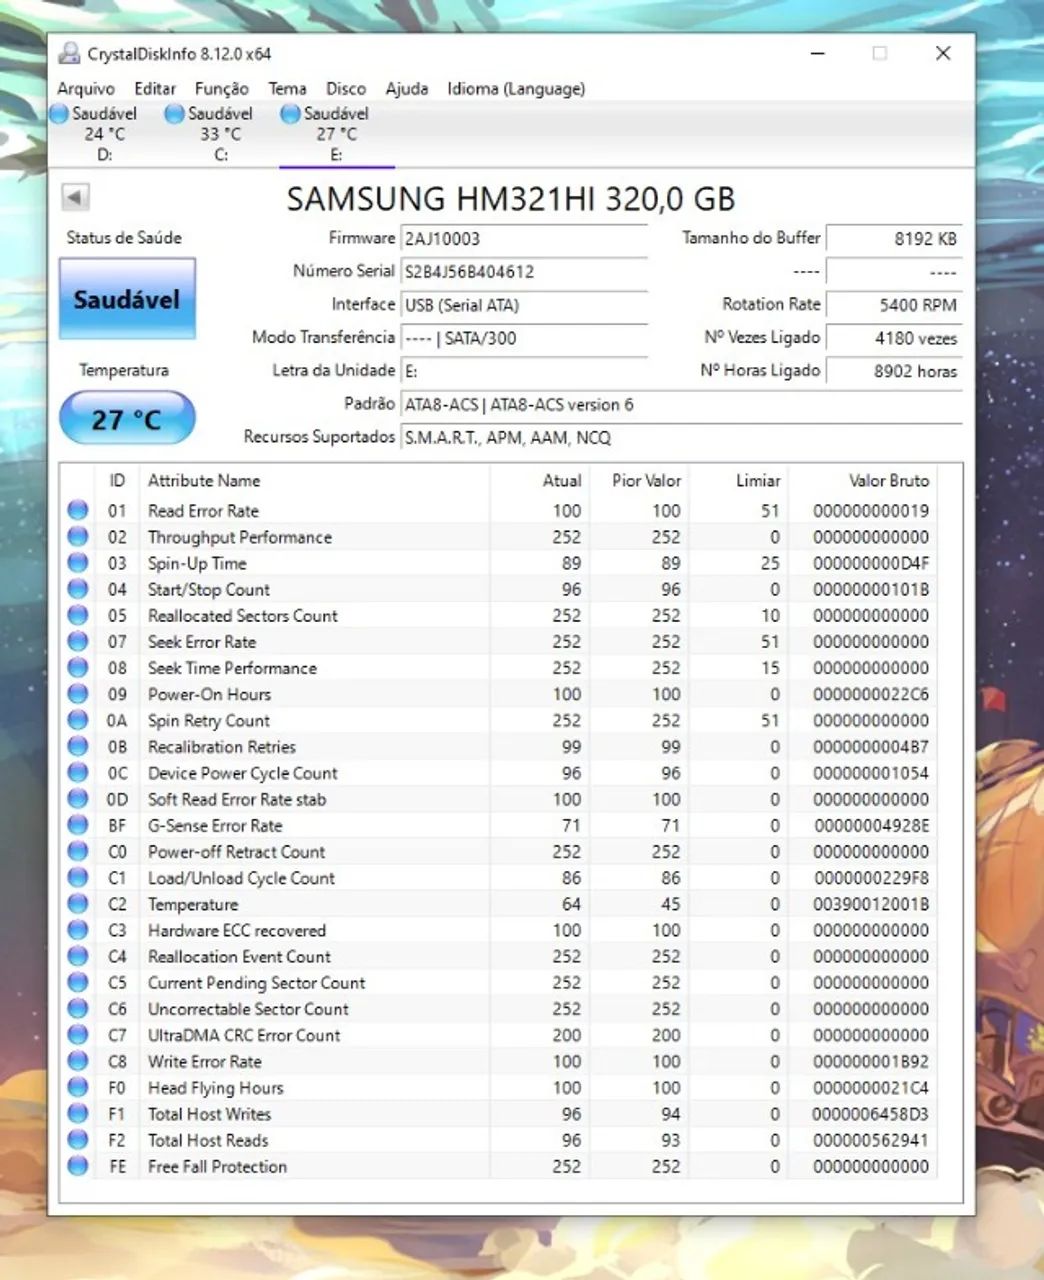This screenshot has width=1044, height=1280.
Task: Click the Saudável health status button
Action: pos(127,299)
